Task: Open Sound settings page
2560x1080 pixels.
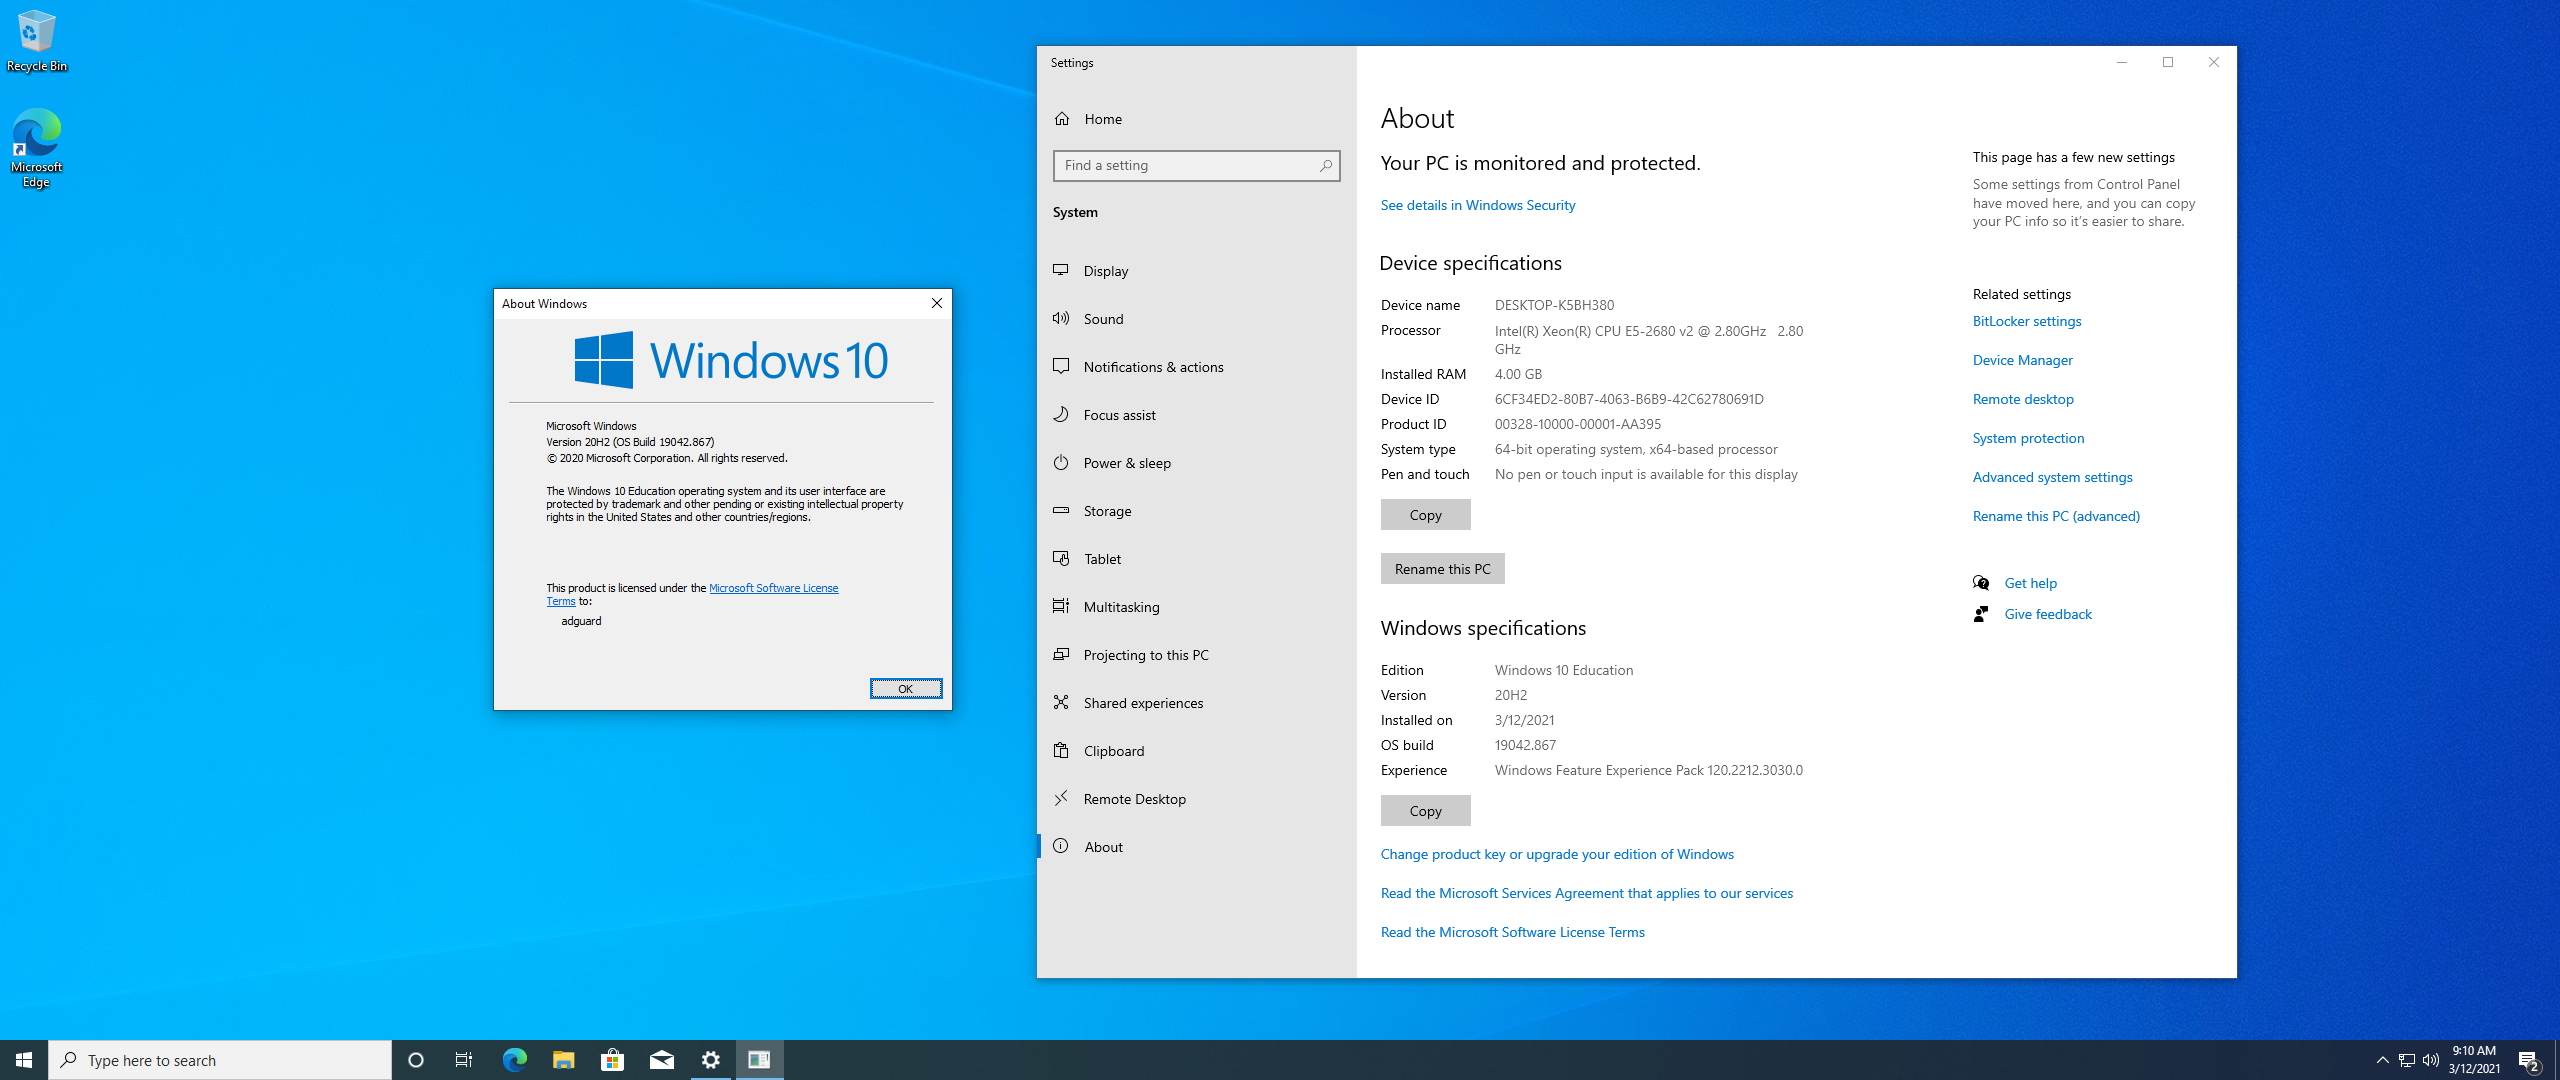Action: point(1196,319)
